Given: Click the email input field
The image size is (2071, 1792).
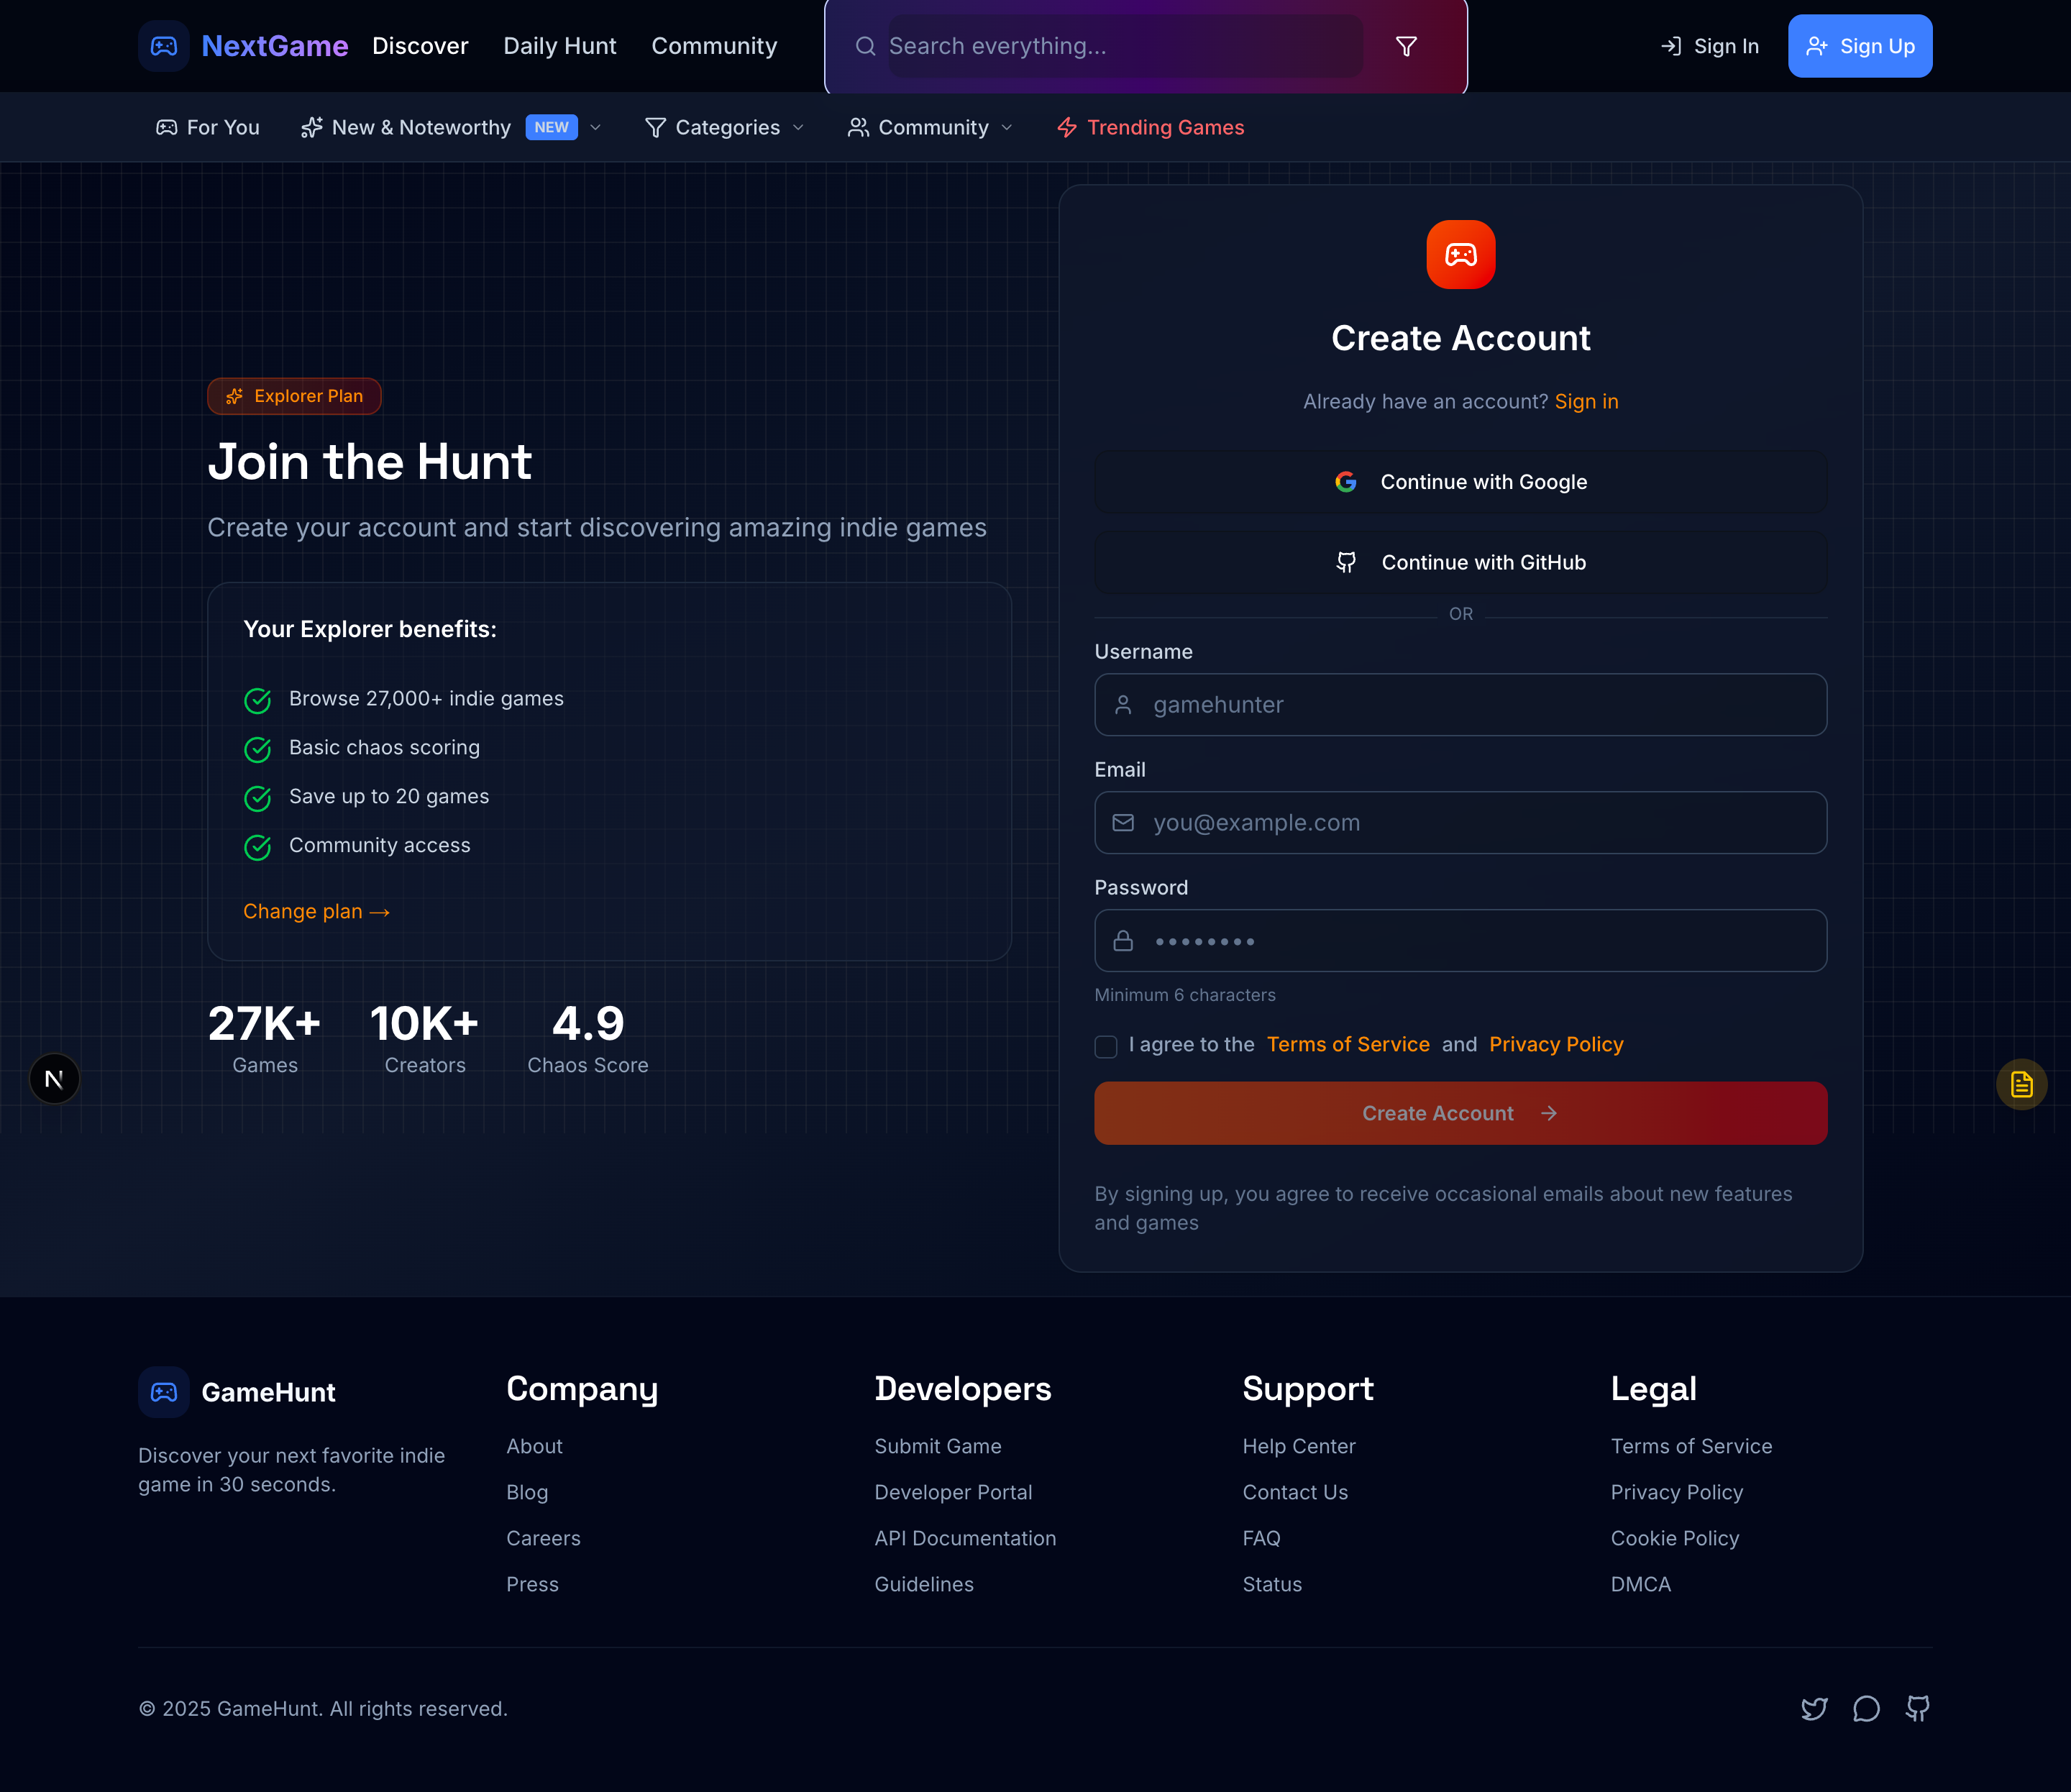Looking at the screenshot, I should tap(1460, 822).
